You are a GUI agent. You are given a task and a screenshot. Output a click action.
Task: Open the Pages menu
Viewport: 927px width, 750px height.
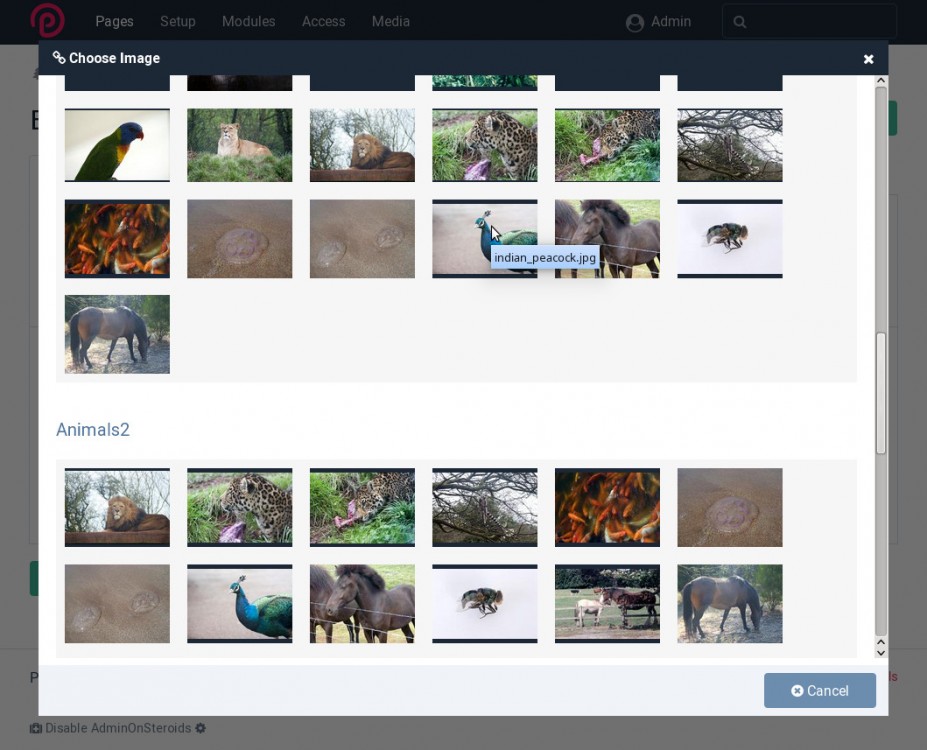point(114,21)
